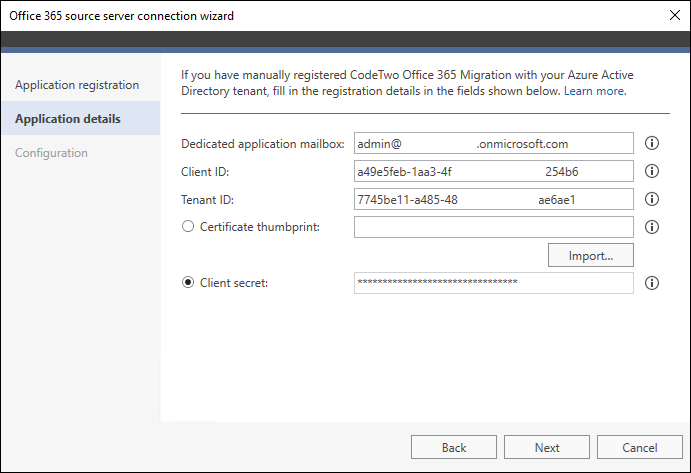Open the Learn more link
Viewport: 691px width, 473px height.
coord(595,91)
